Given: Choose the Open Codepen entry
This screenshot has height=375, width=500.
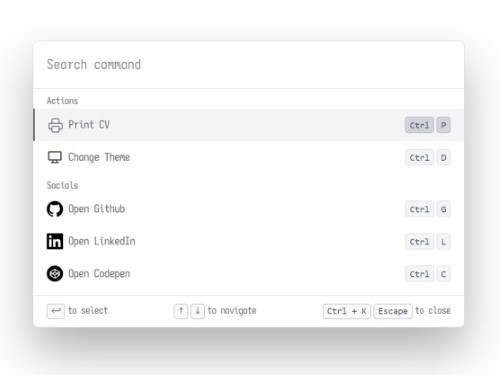Looking at the screenshot, I should tap(249, 274).
